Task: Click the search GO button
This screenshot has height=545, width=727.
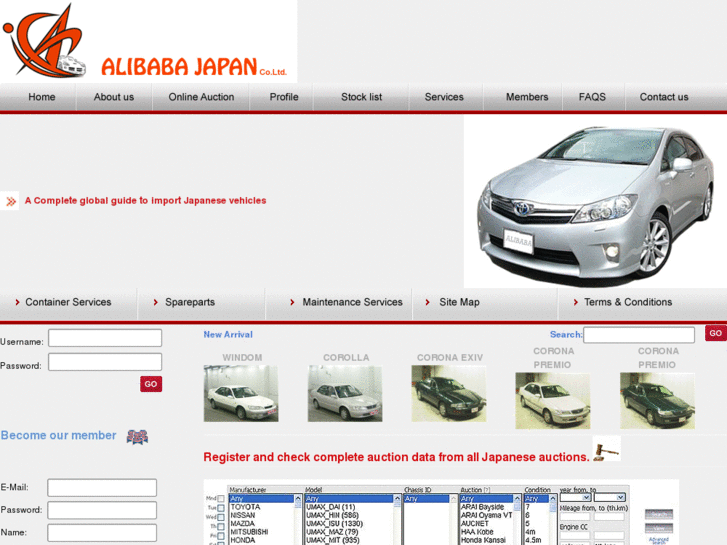Action: point(715,333)
